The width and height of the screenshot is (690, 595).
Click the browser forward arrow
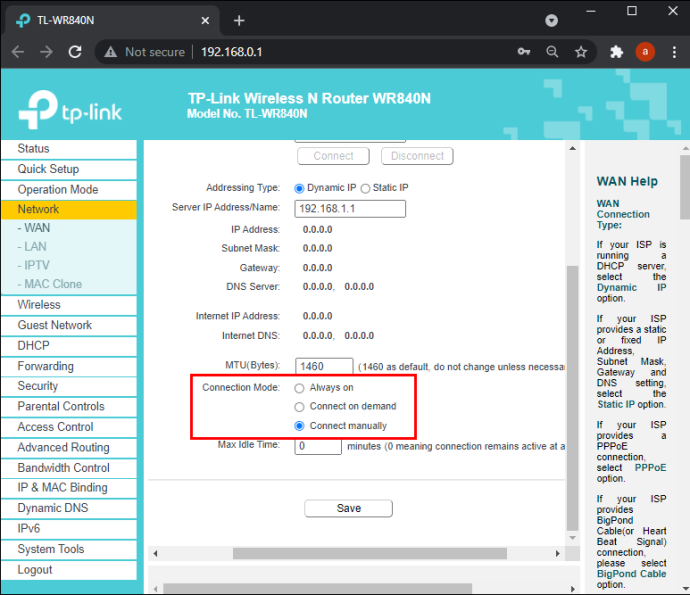(x=46, y=52)
